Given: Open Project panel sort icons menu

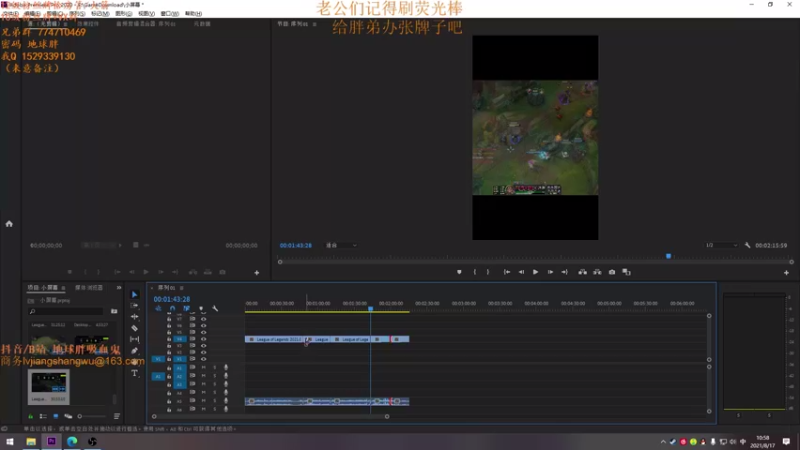Looking at the screenshot, I should click(x=117, y=416).
